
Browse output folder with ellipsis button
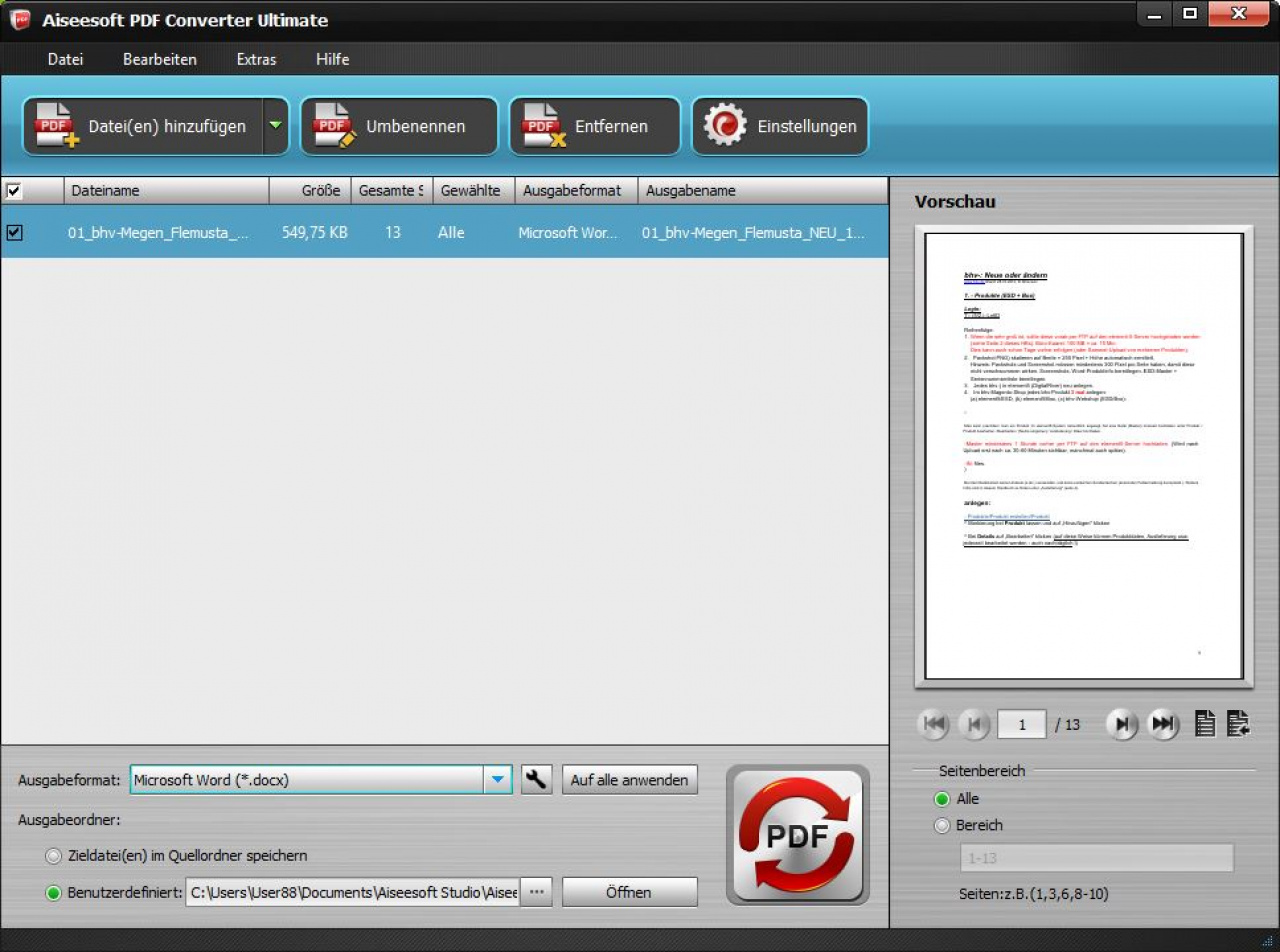[x=537, y=892]
